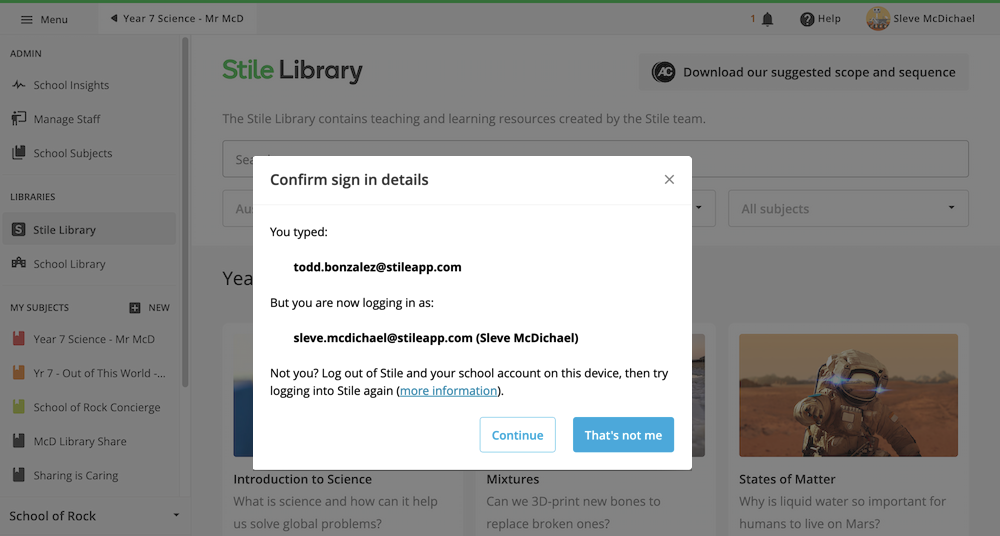
Task: Select the Stile Library S icon
Action: [x=18, y=229]
